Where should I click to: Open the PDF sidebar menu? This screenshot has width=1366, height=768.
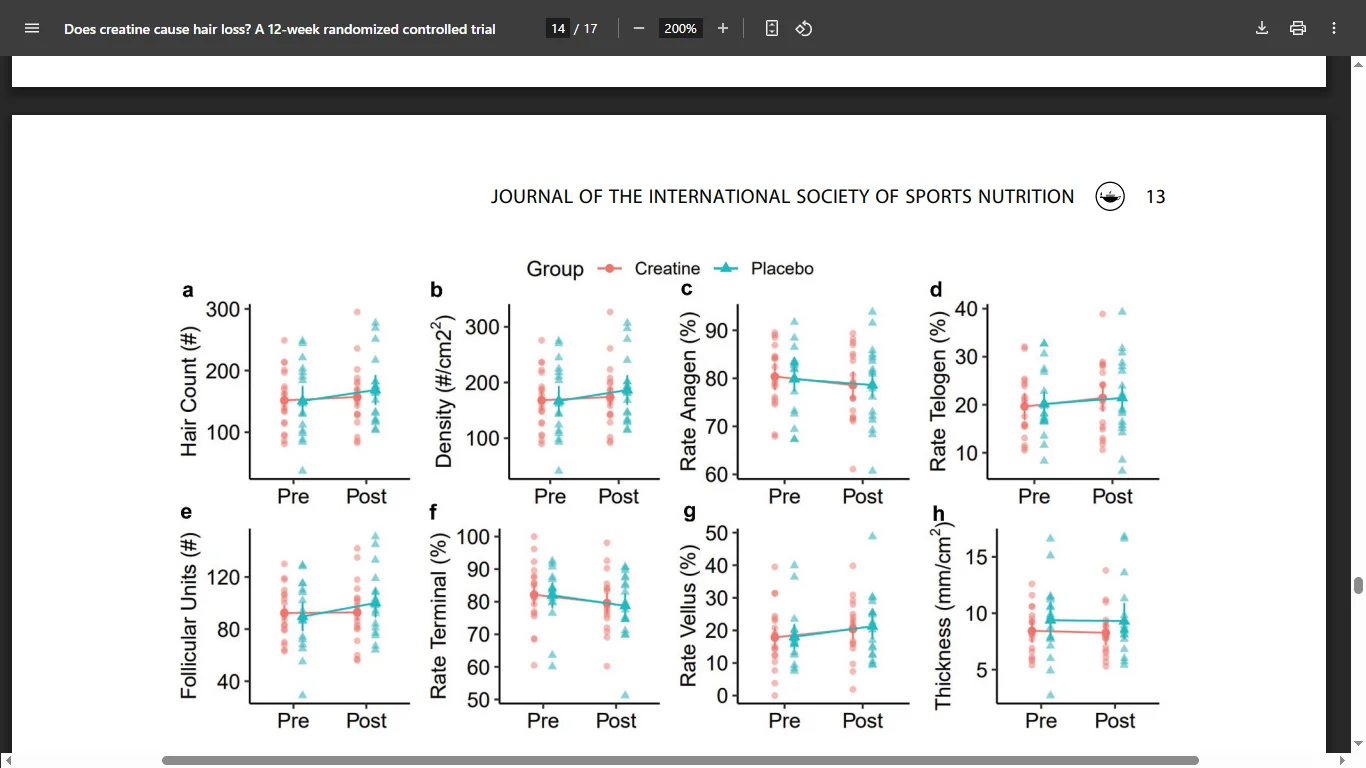pos(31,28)
